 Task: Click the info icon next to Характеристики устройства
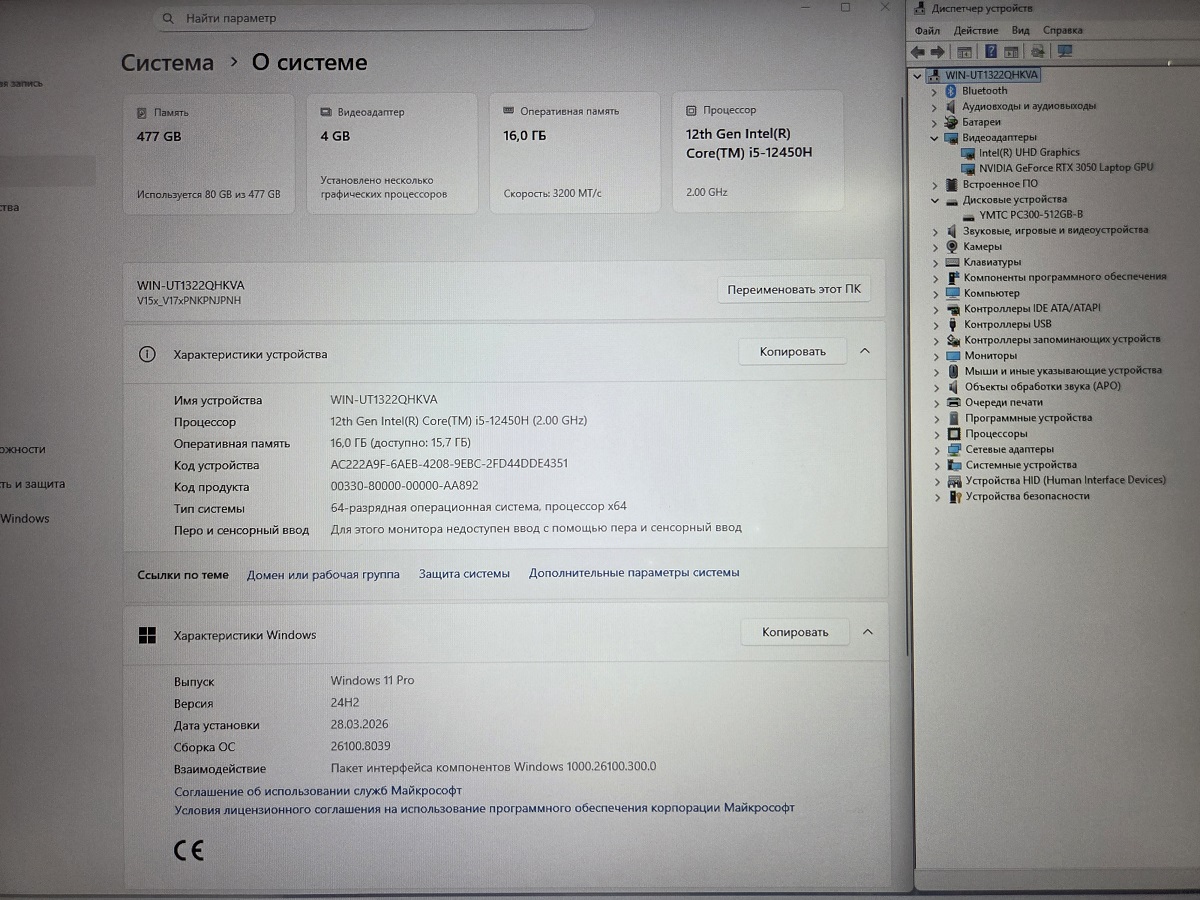(x=147, y=354)
